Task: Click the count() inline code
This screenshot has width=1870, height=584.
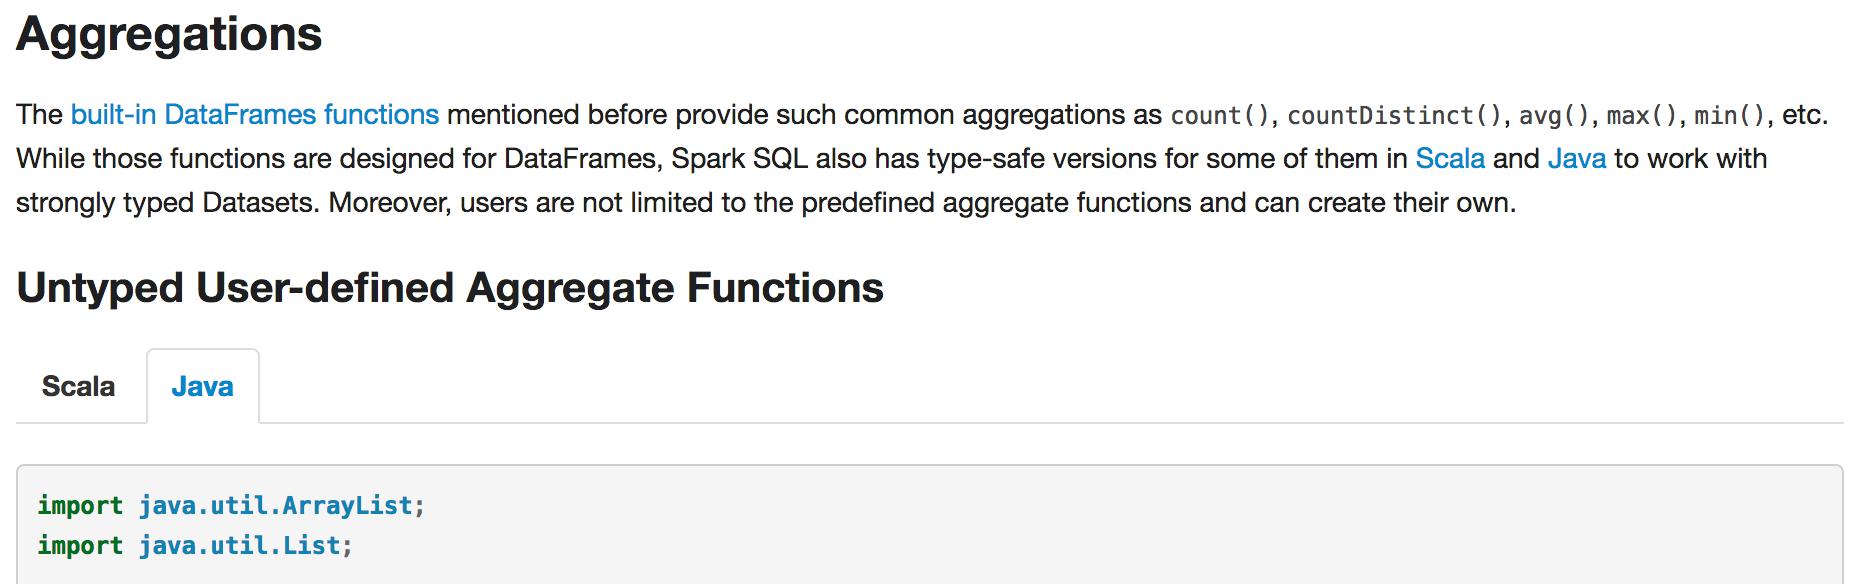Action: [x=1220, y=116]
